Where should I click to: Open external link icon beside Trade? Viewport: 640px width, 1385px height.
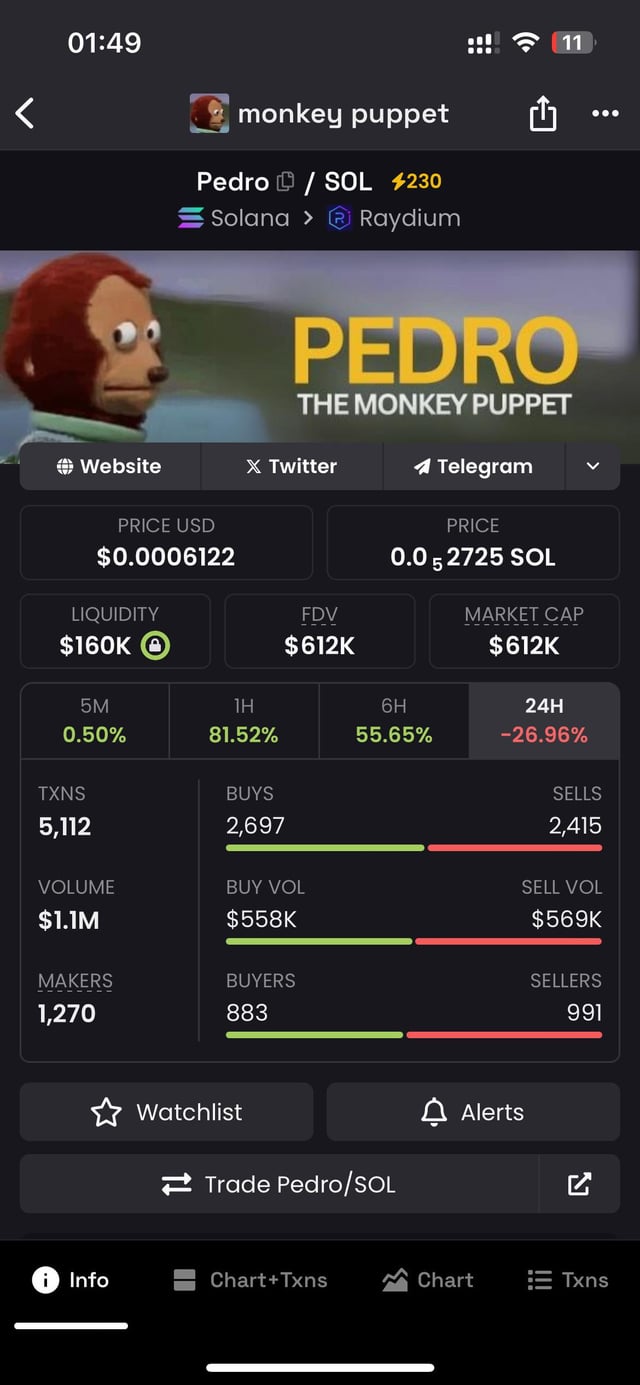coord(579,1185)
